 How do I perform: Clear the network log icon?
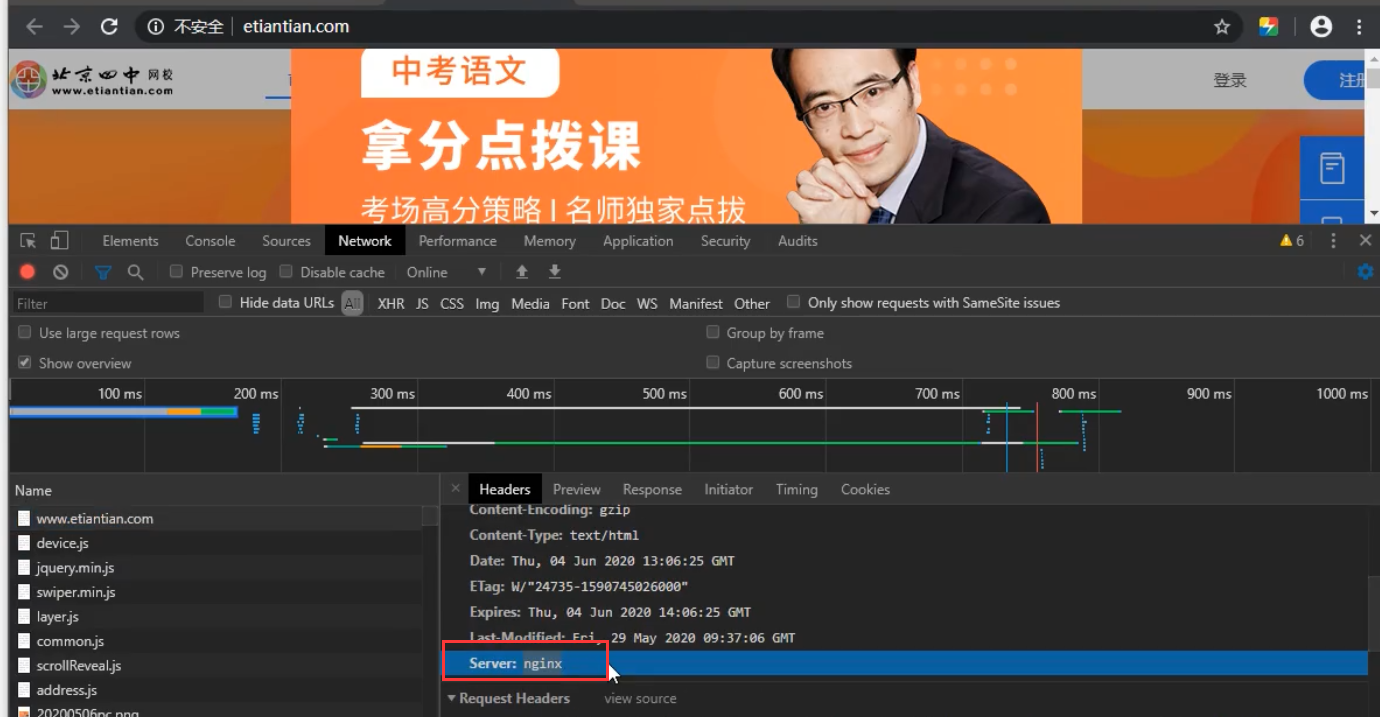coord(61,272)
